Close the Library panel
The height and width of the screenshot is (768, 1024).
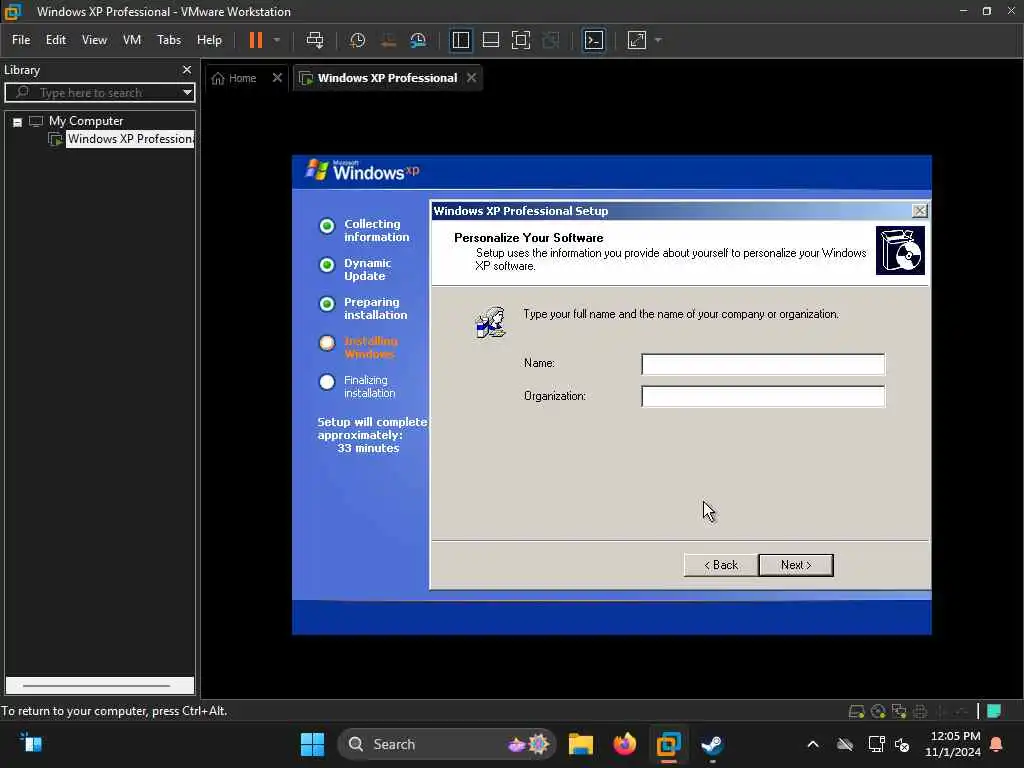coord(187,70)
